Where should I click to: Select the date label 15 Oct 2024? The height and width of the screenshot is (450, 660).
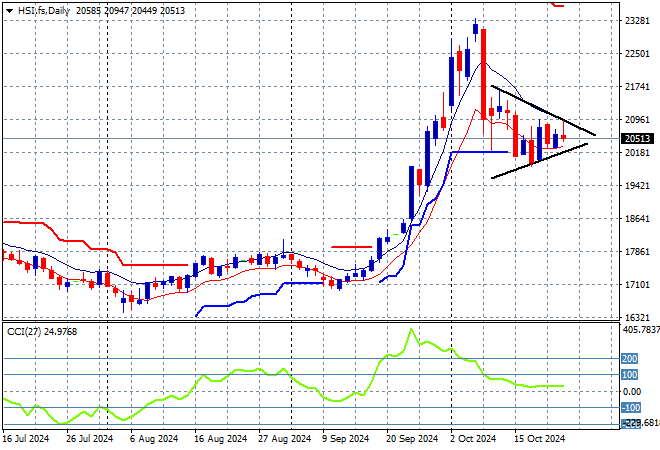pyautogui.click(x=540, y=439)
